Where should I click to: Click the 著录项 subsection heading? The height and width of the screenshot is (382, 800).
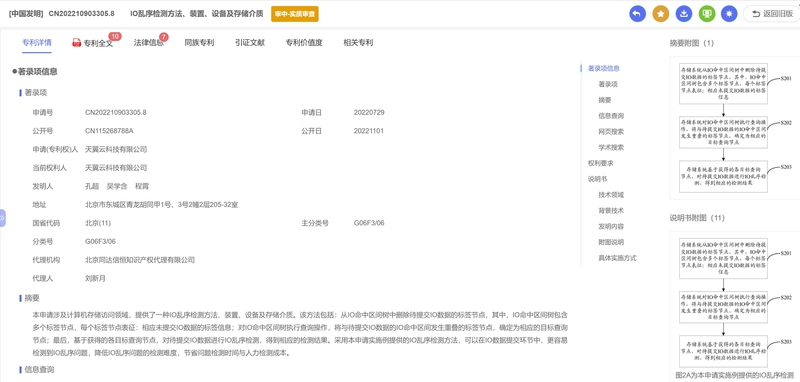pos(36,93)
